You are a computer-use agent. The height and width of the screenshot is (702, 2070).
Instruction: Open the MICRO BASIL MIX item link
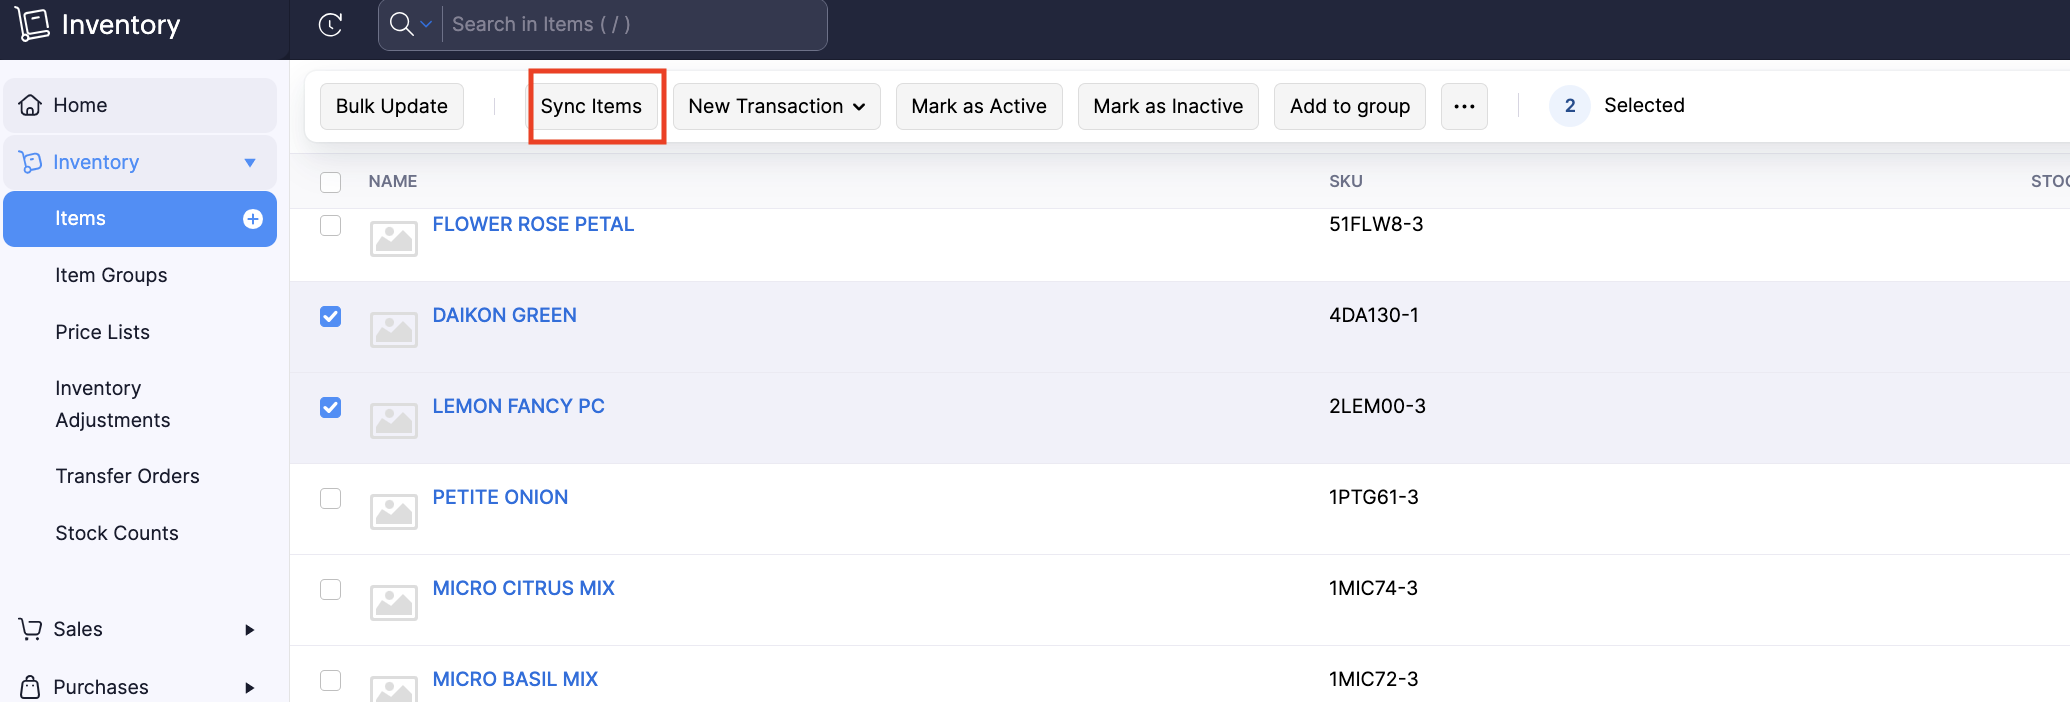(515, 679)
